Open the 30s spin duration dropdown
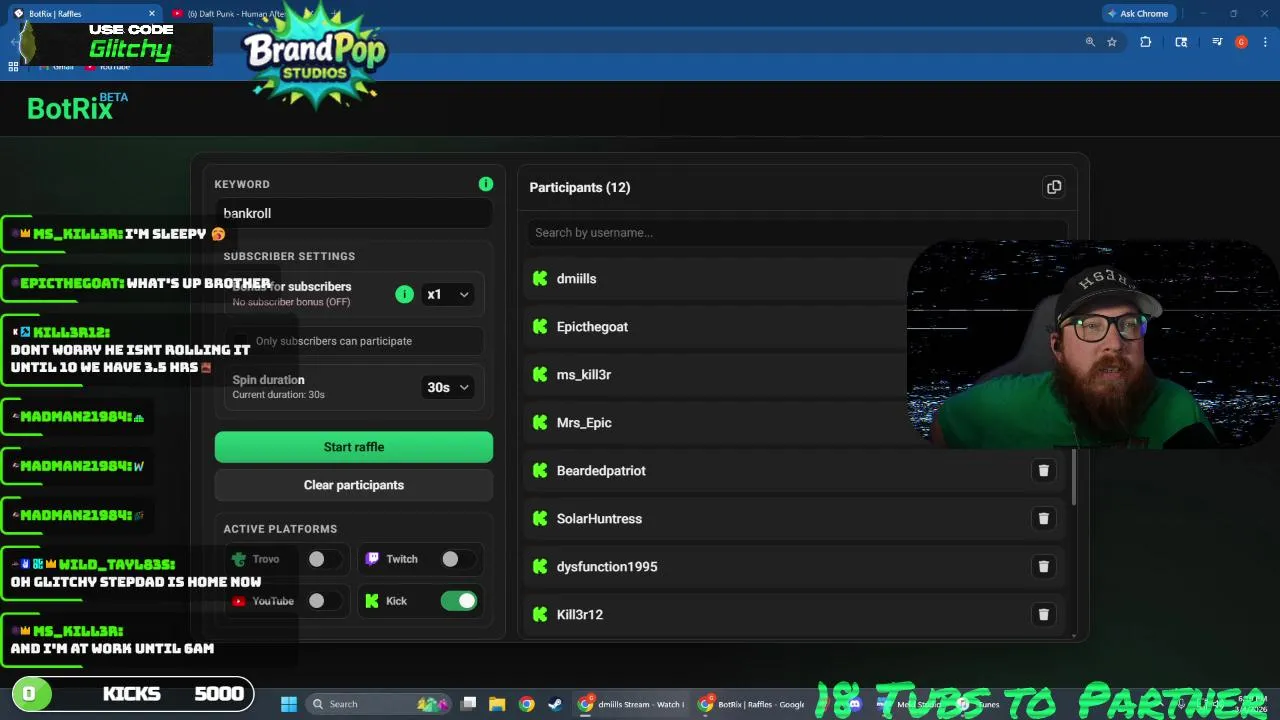 point(447,387)
